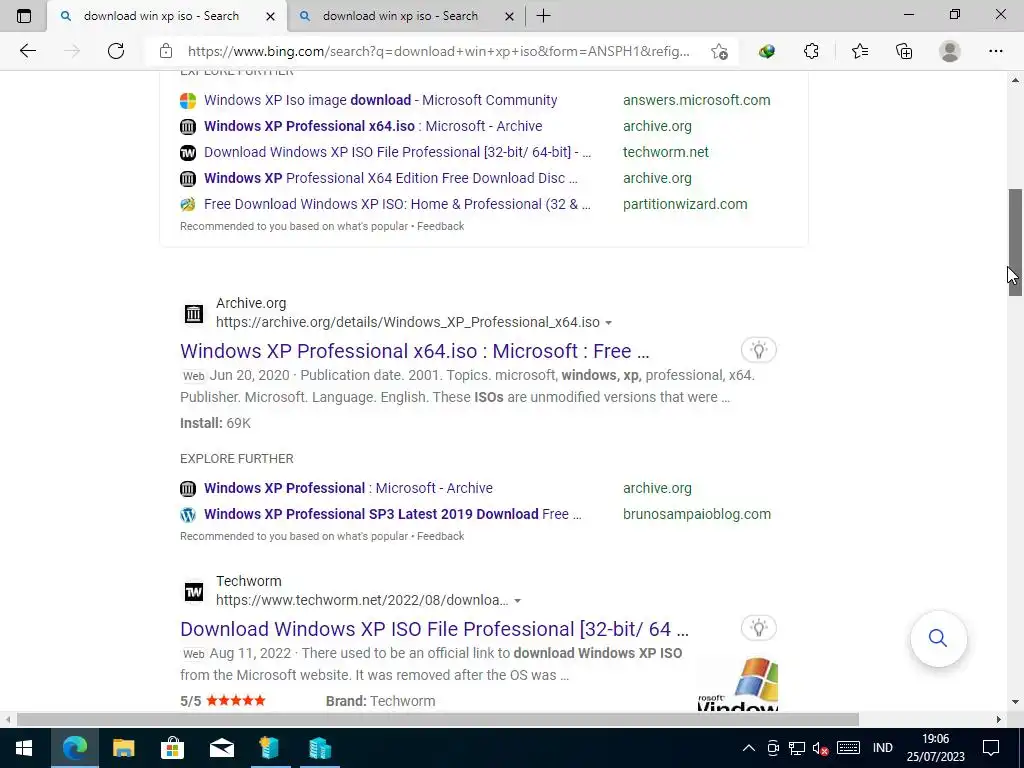
Task: Click the scroll right arrow of horizontal scrollbar
Action: click(998, 719)
